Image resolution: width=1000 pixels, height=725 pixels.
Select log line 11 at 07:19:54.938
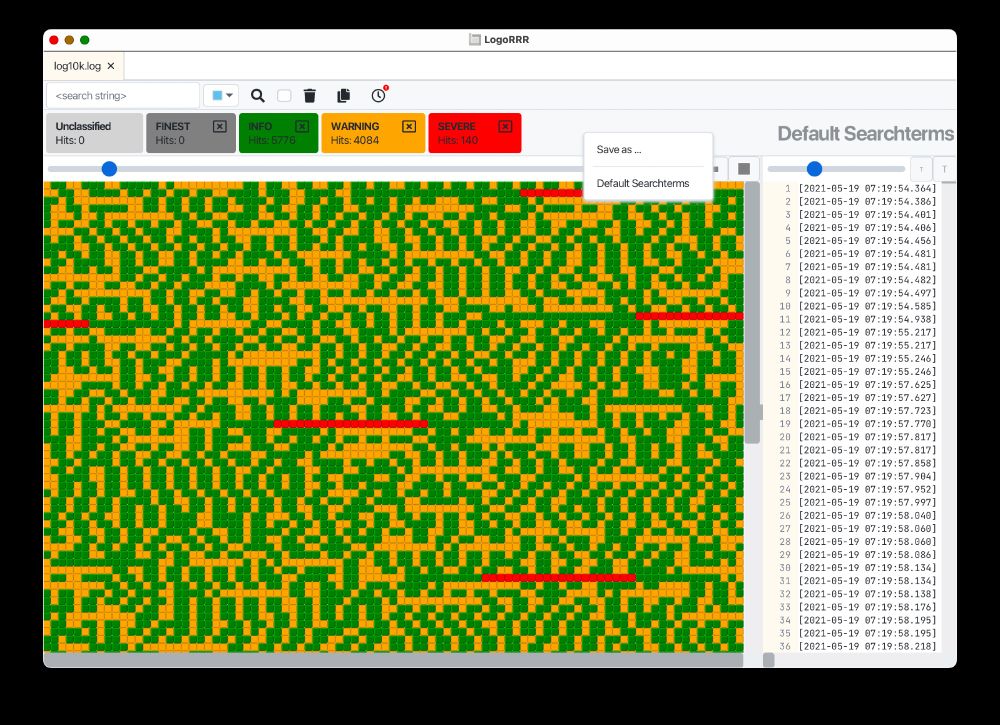(x=853, y=319)
